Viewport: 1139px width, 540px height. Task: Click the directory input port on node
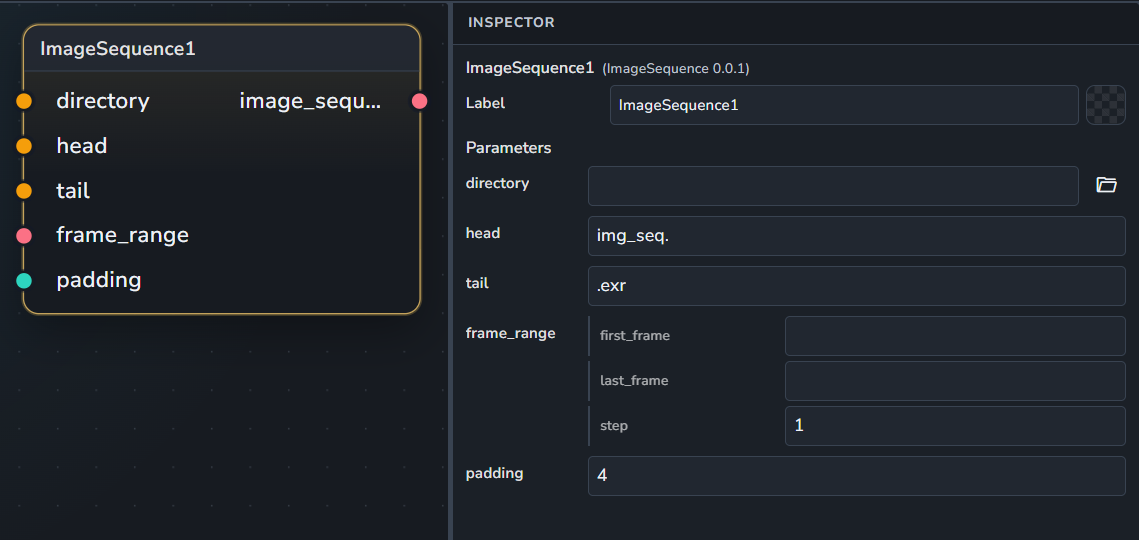(x=24, y=101)
